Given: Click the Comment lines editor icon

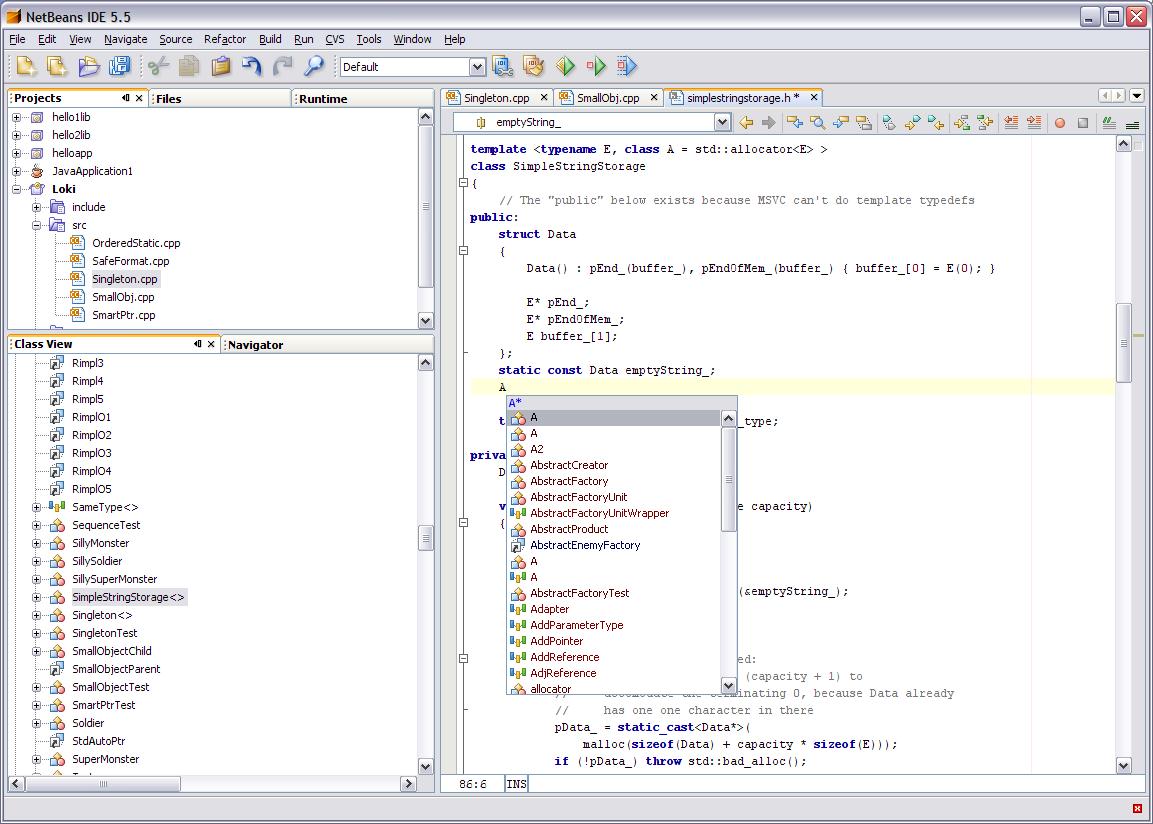Looking at the screenshot, I should tap(1109, 123).
